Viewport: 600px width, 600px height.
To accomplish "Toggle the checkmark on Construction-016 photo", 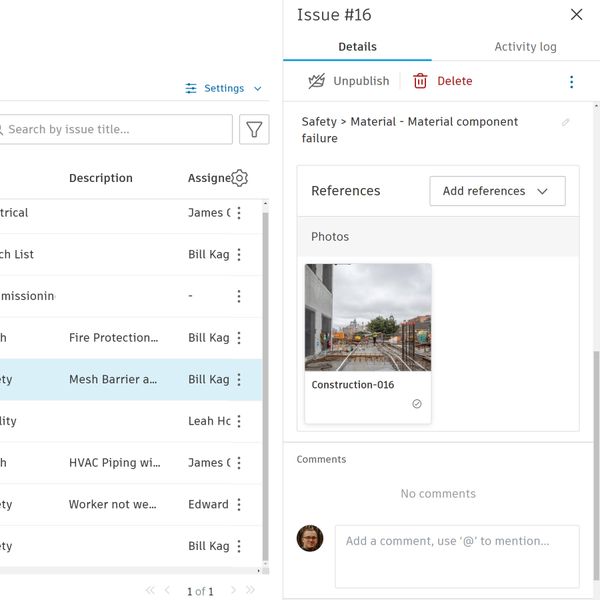I will tap(417, 404).
